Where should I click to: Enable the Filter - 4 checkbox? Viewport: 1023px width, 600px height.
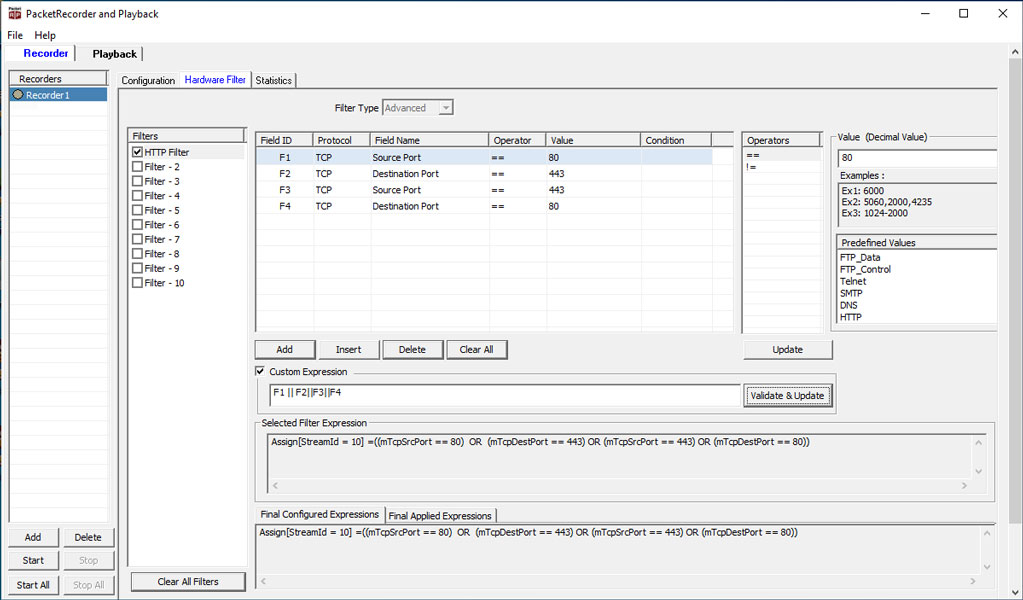(137, 196)
